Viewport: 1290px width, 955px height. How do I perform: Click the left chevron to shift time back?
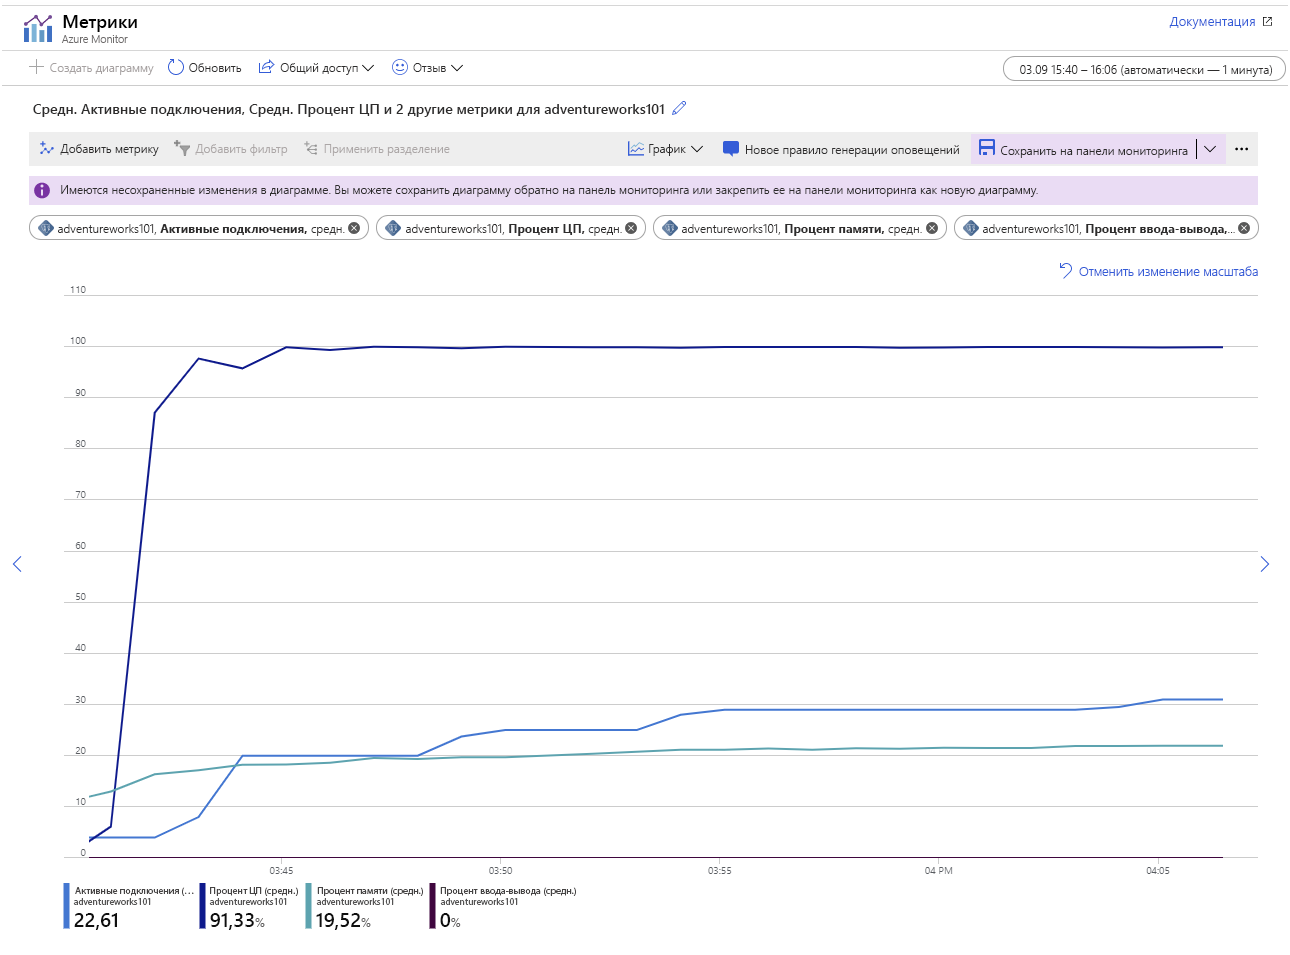[17, 564]
